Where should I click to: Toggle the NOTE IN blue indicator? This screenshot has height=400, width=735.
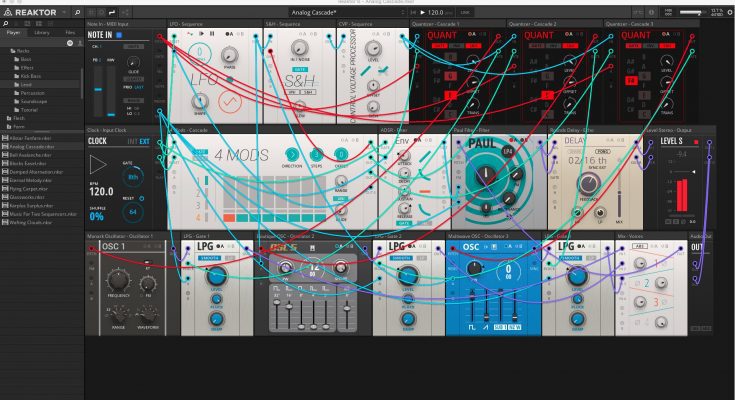(121, 35)
